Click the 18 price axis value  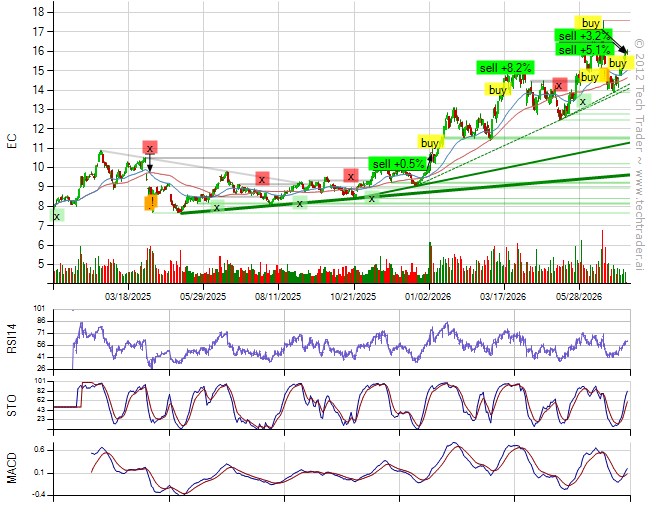38,12
